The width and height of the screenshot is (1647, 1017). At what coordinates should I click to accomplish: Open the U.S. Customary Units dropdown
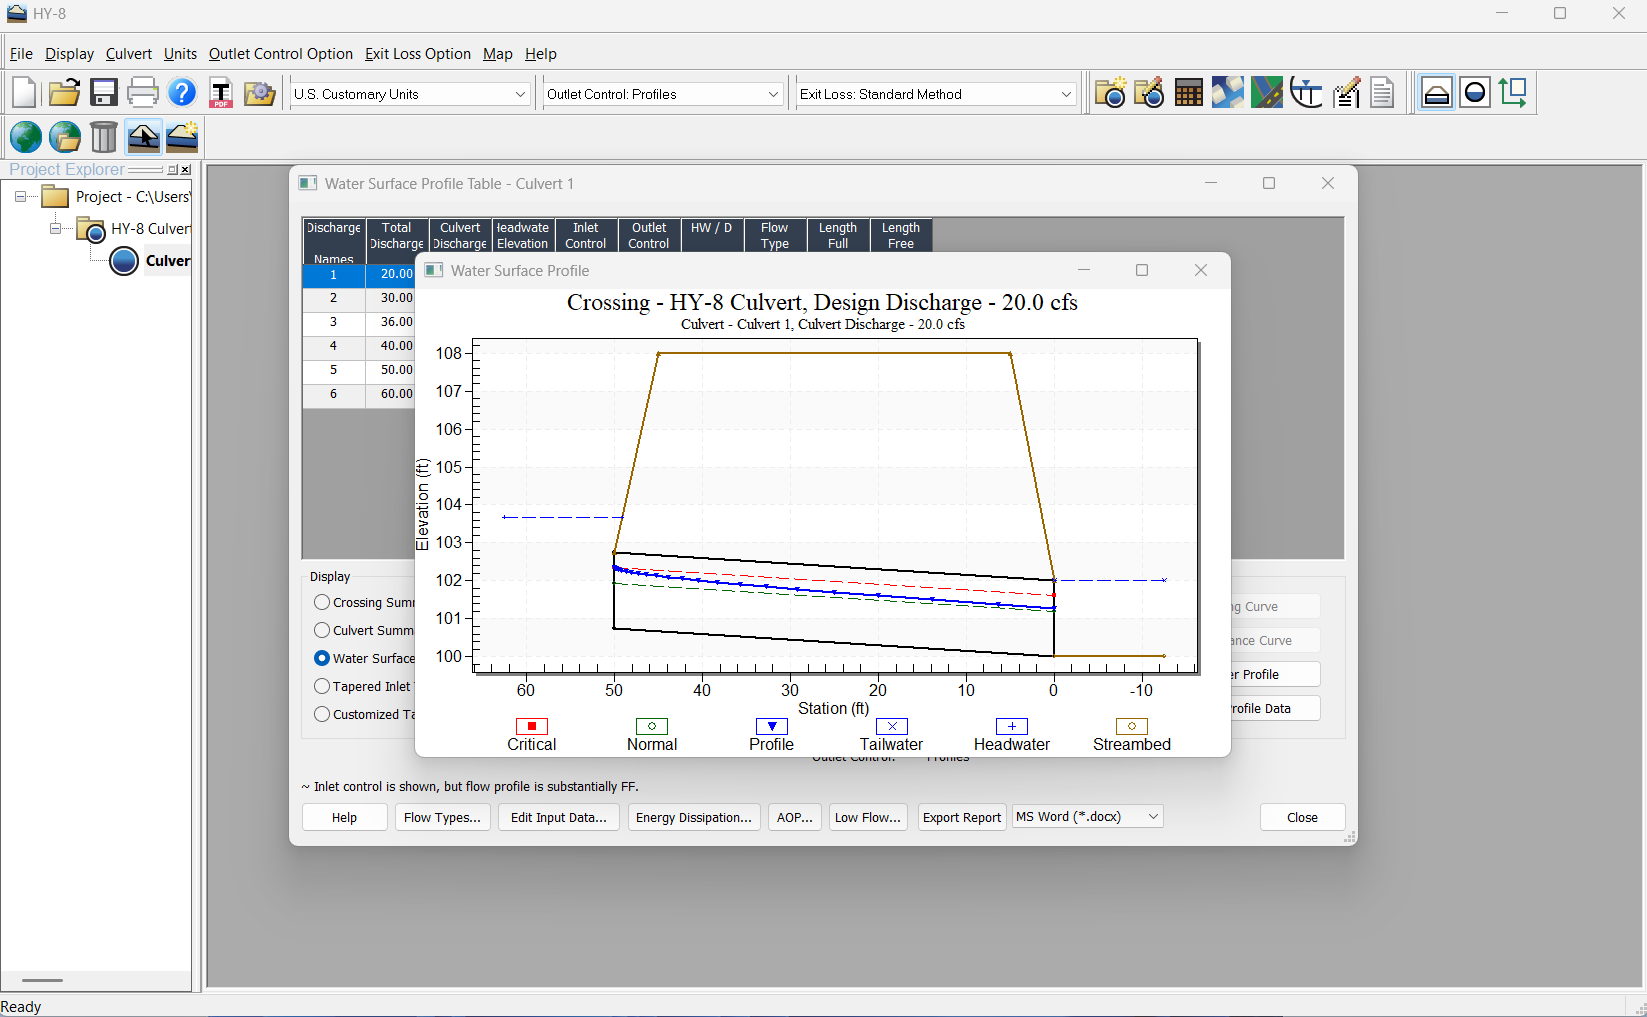coord(410,94)
